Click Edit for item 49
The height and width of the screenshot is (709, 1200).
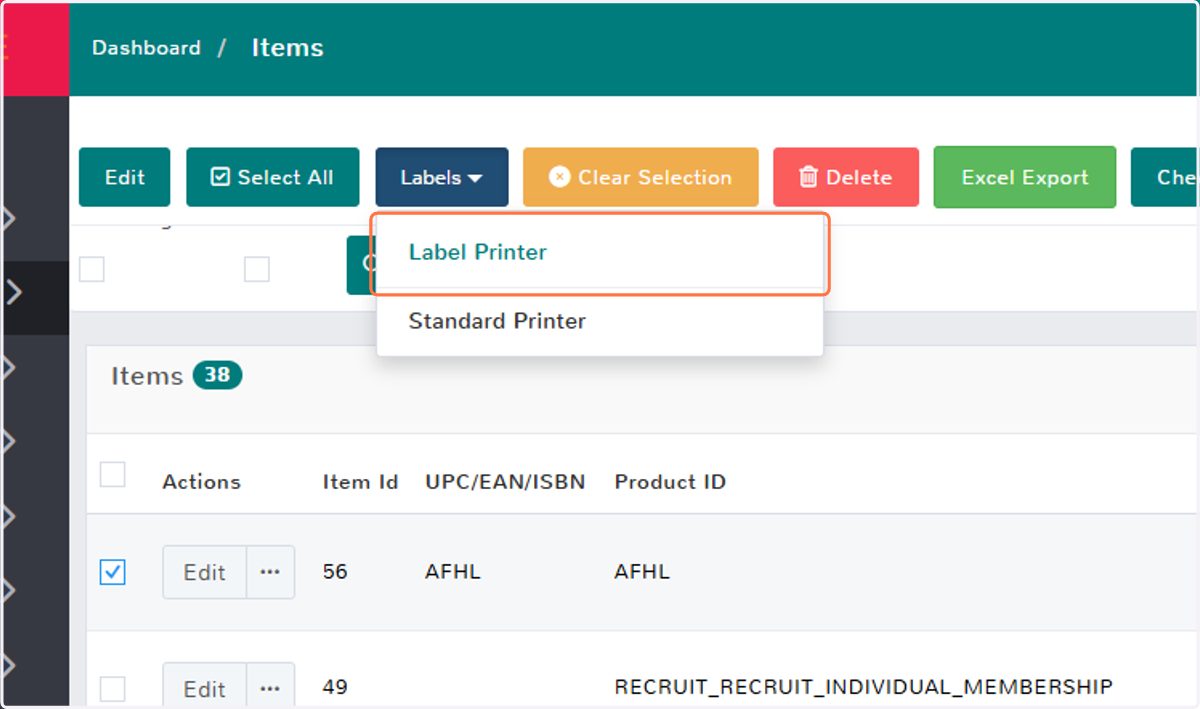pos(204,688)
